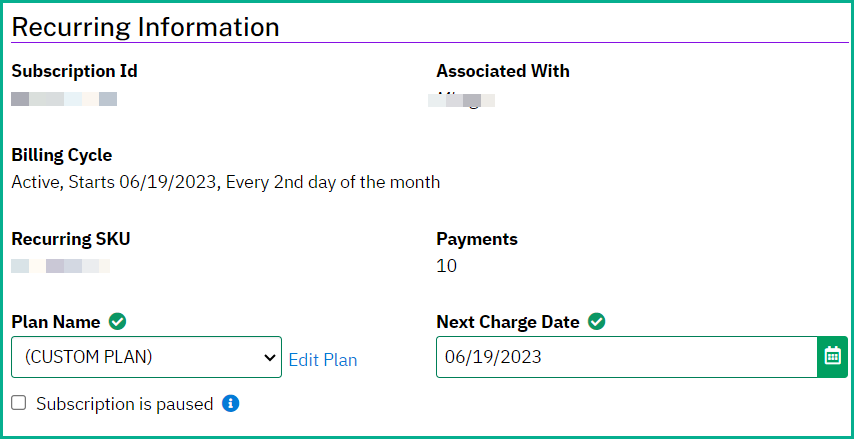Open the calendar date picker icon
This screenshot has width=854, height=439.
[x=832, y=357]
